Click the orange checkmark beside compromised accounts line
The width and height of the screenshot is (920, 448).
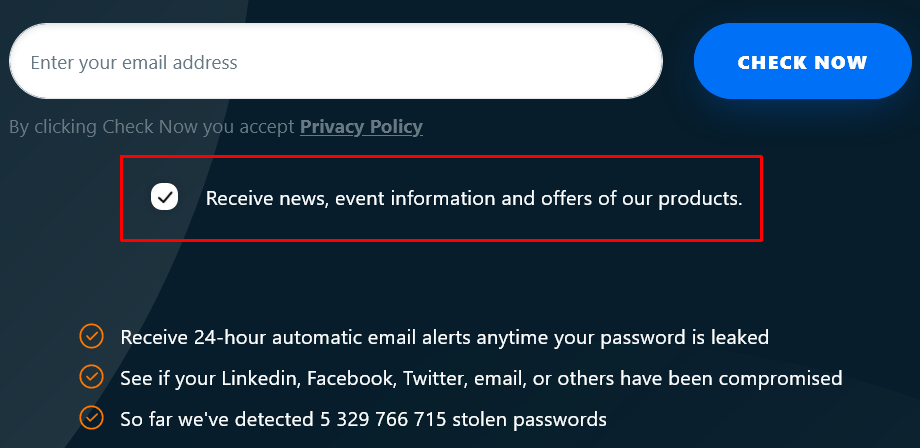91,377
